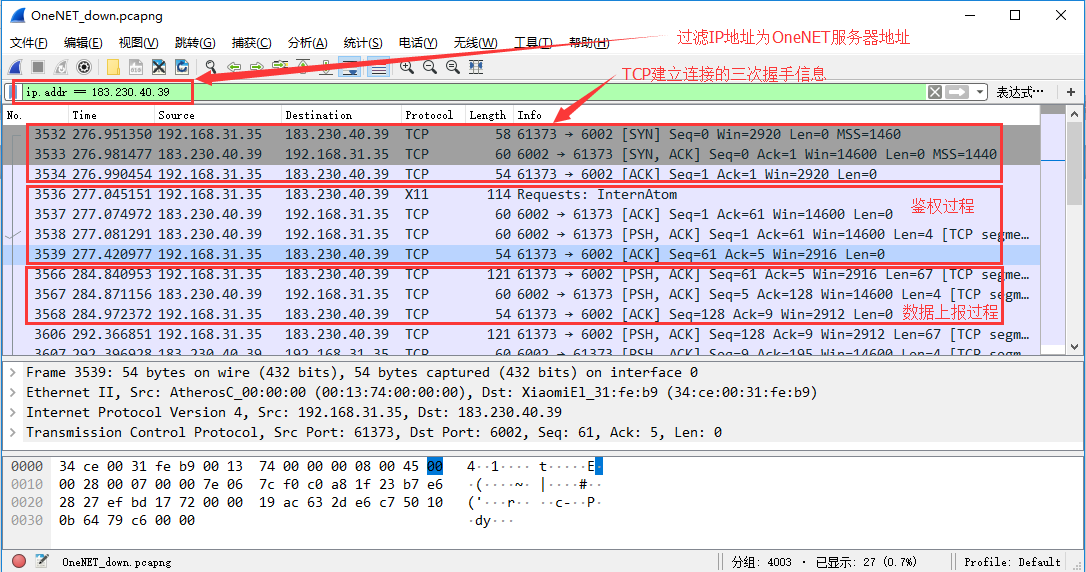Open a capture file
This screenshot has width=1086, height=572.
click(113, 67)
